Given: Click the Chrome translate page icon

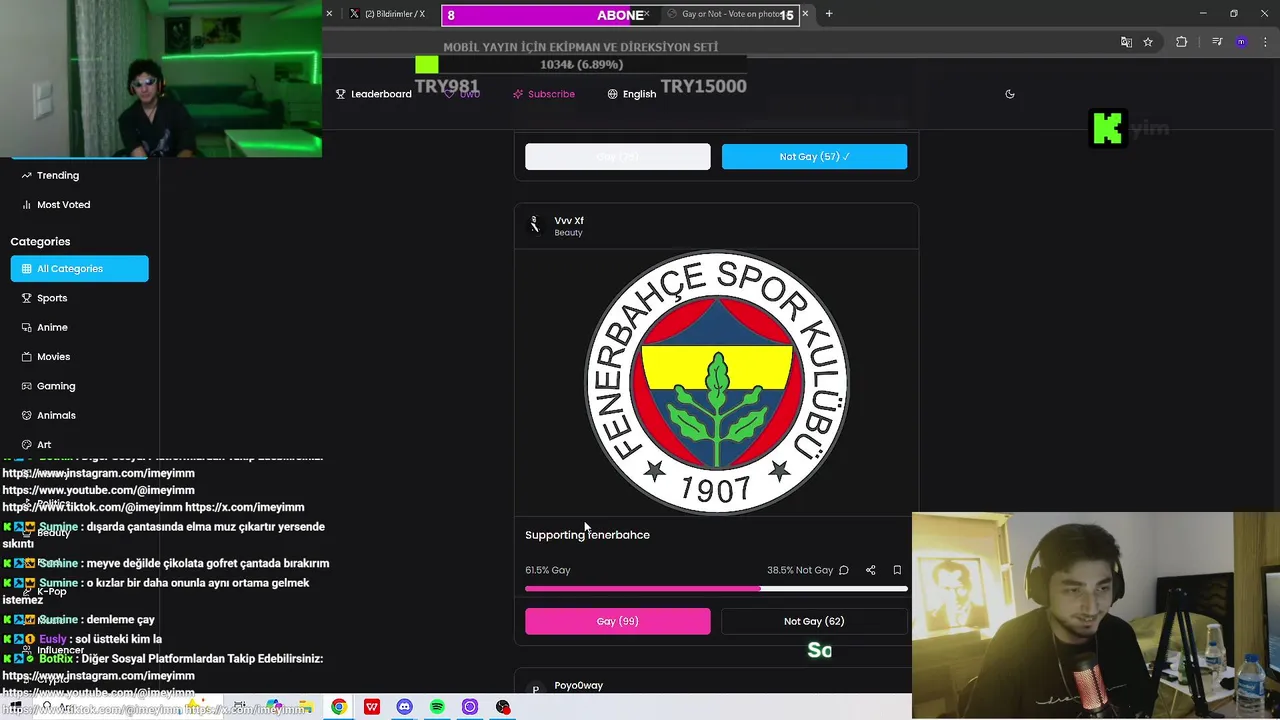Looking at the screenshot, I should point(1126,42).
